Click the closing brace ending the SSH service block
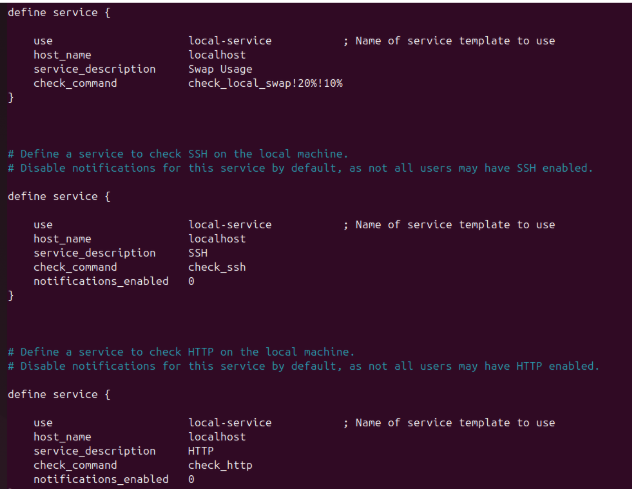The image size is (632, 489). [11, 295]
